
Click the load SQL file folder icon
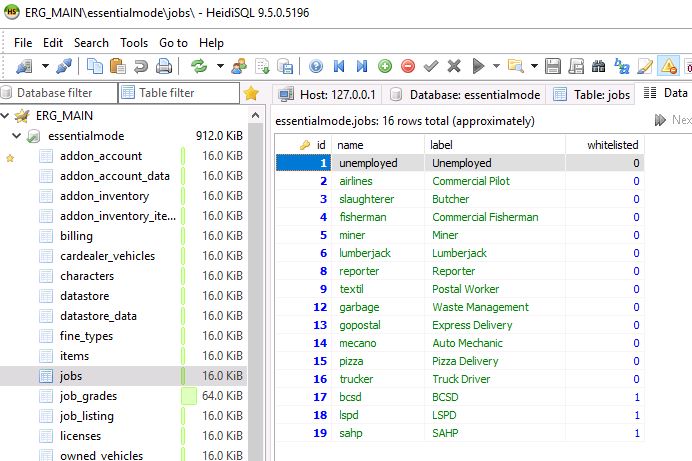(515, 67)
